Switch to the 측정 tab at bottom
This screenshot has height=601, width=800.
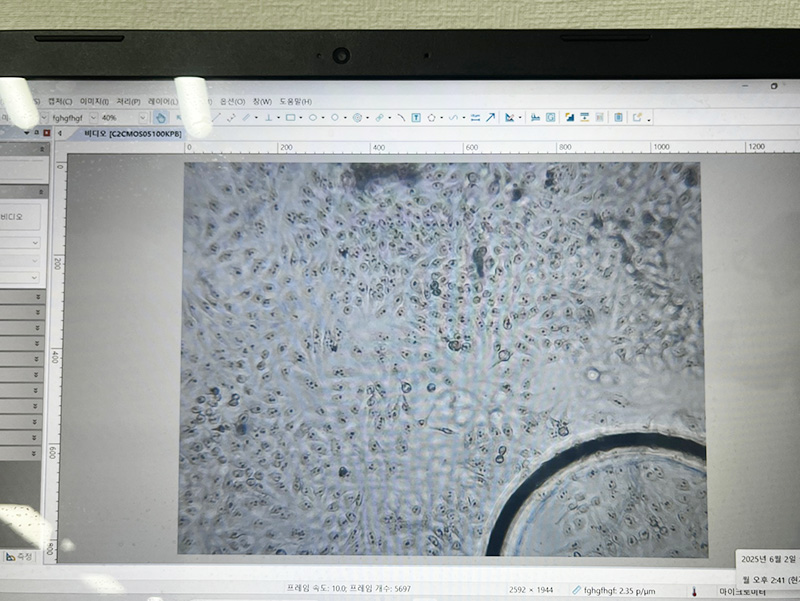coord(22,556)
